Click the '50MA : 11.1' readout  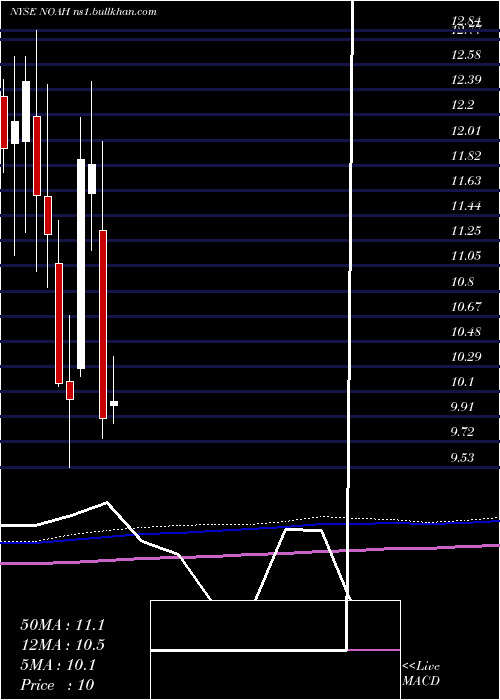pos(63,625)
